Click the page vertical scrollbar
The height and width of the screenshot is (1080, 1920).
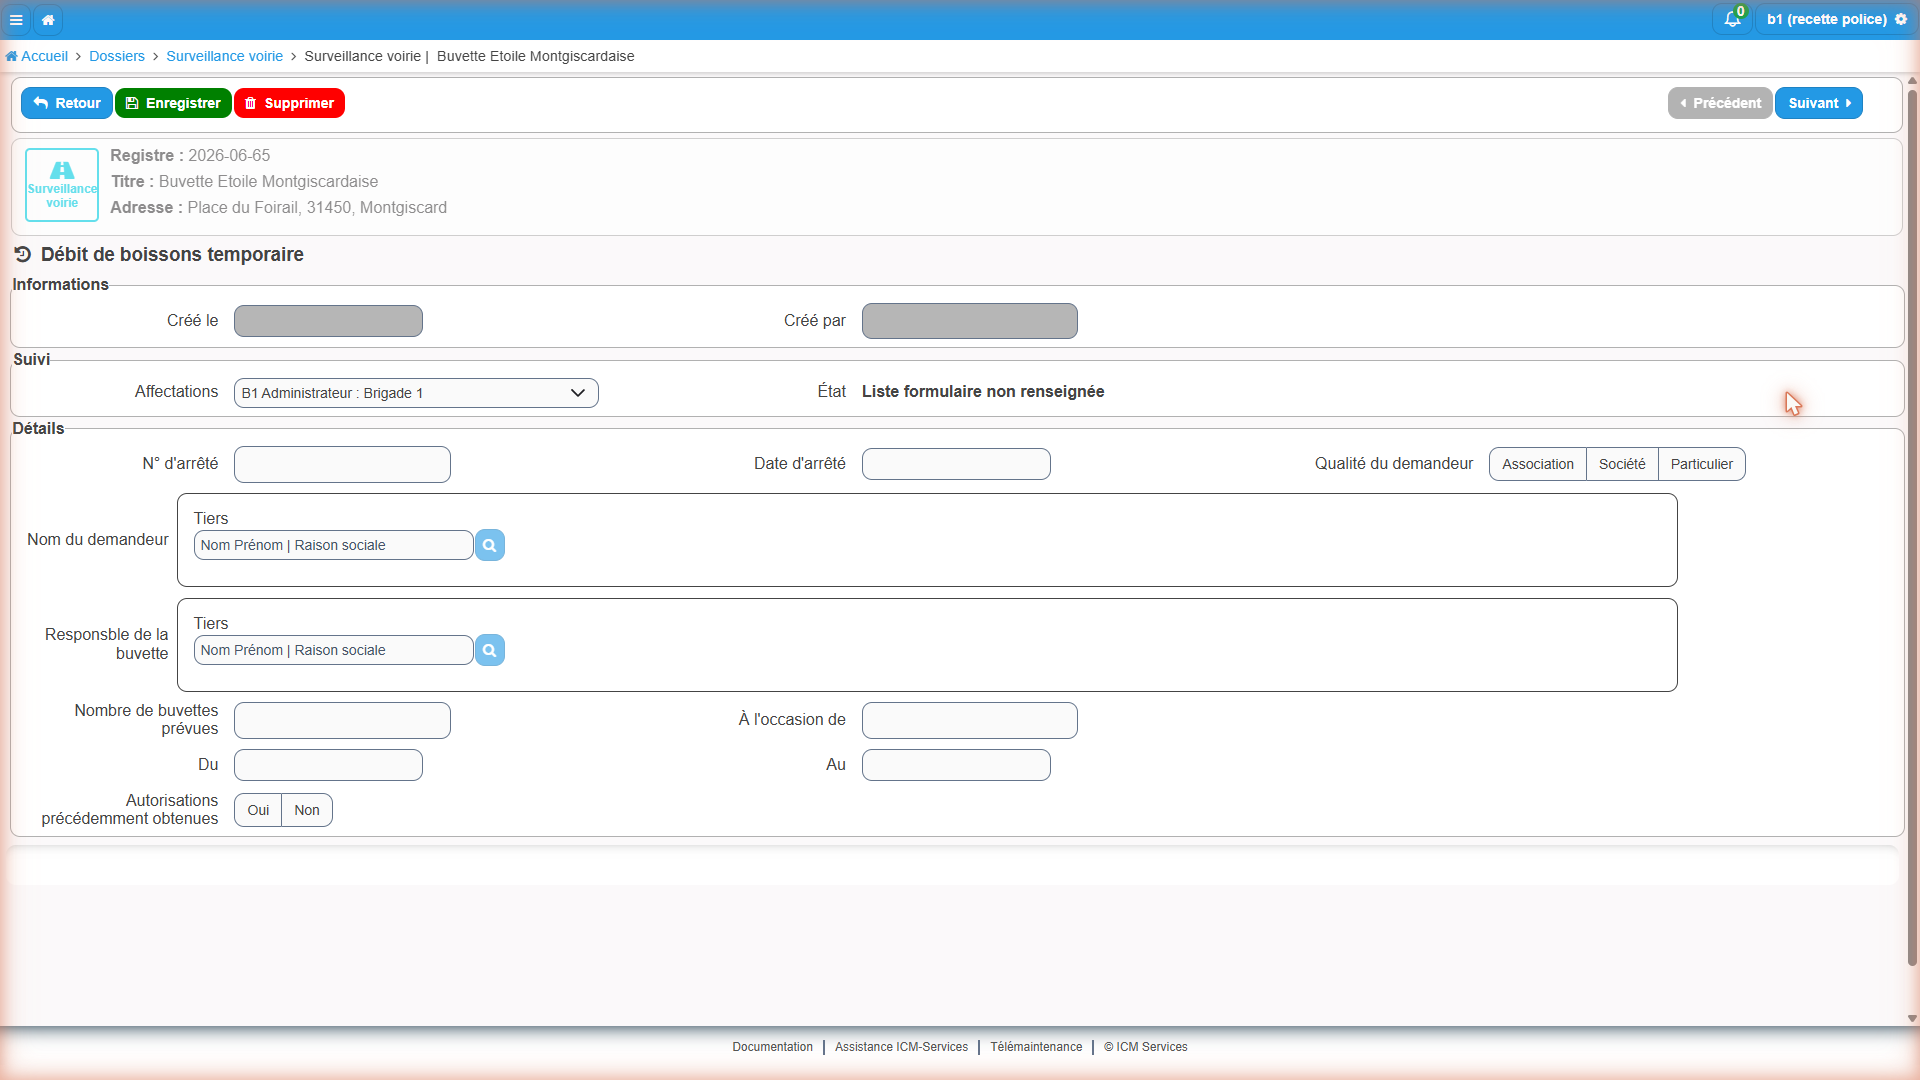(x=1912, y=528)
